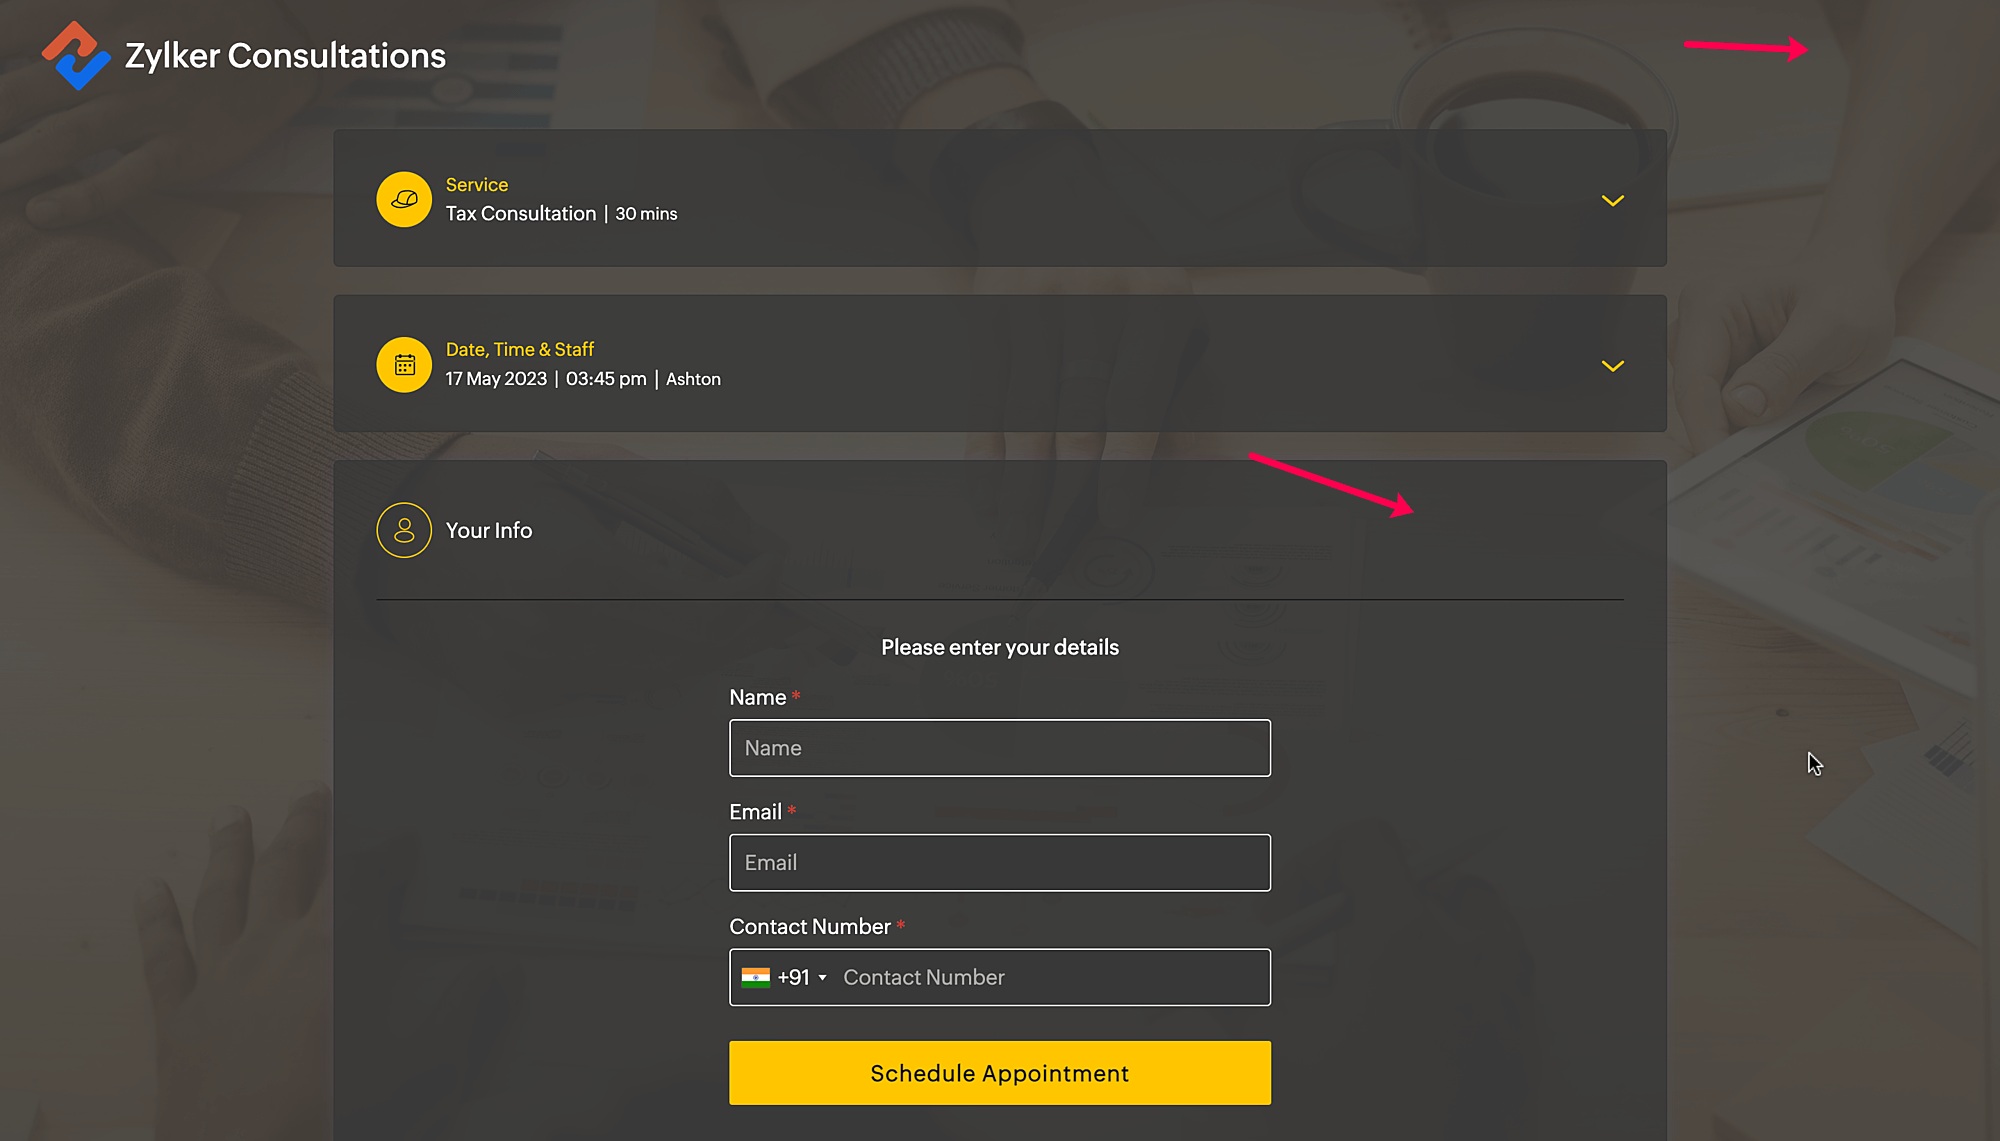Click the Ashton staff name
The image size is (2000, 1141).
point(693,379)
